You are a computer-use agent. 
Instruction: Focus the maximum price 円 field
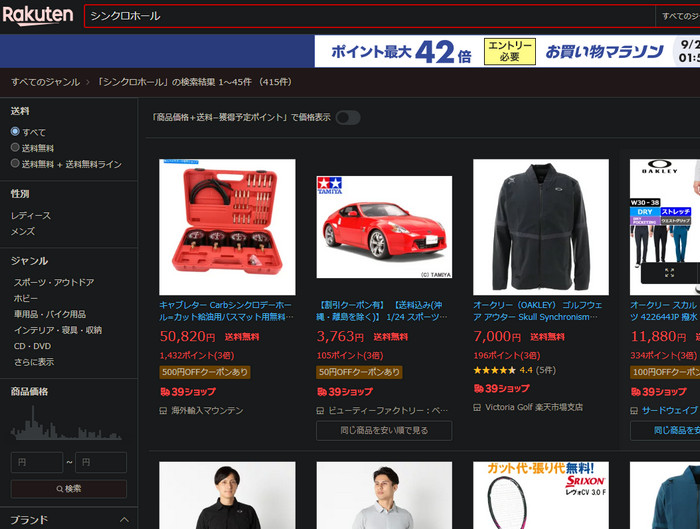click(101, 462)
